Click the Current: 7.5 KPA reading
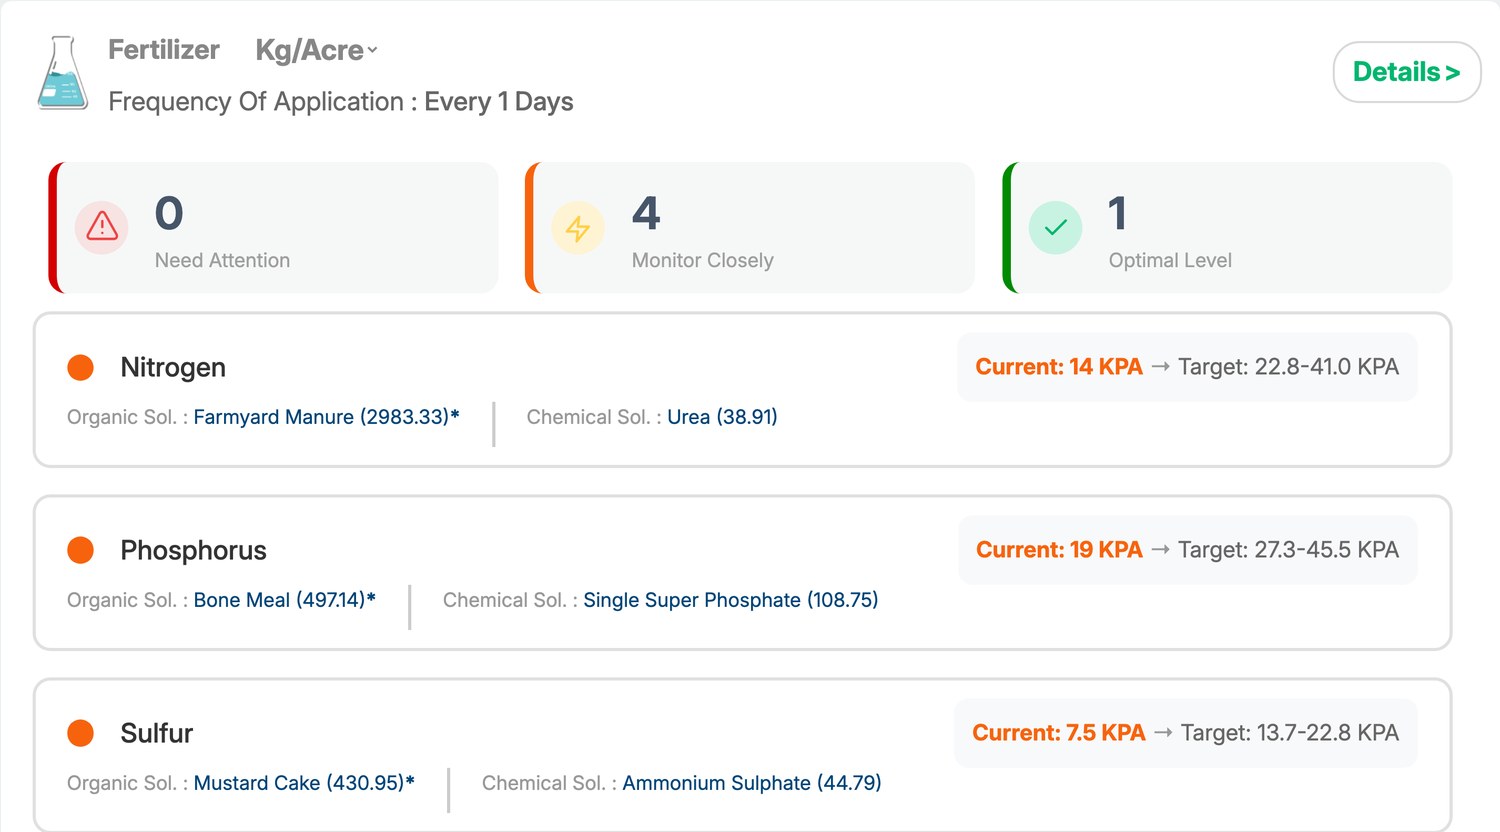 pyautogui.click(x=1059, y=733)
